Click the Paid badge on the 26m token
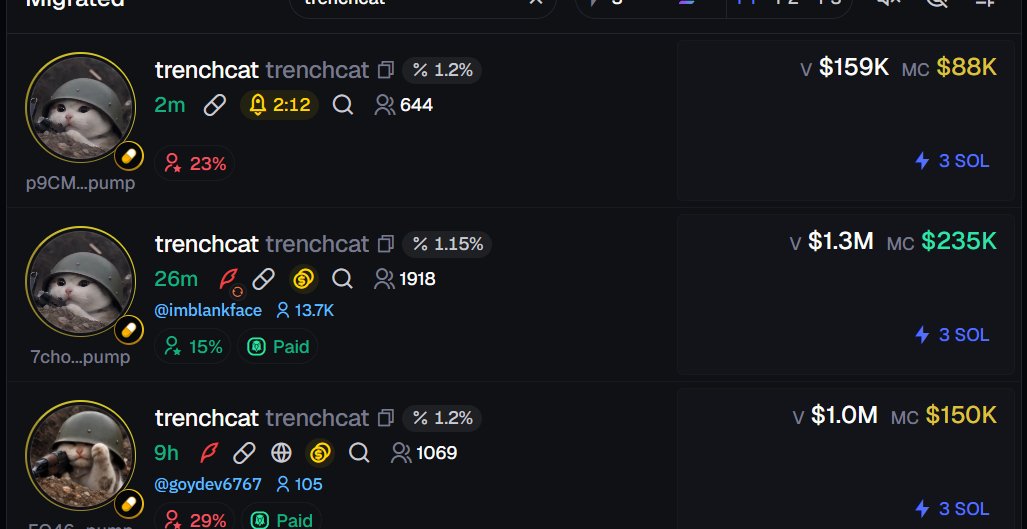This screenshot has width=1027, height=529. 278,346
